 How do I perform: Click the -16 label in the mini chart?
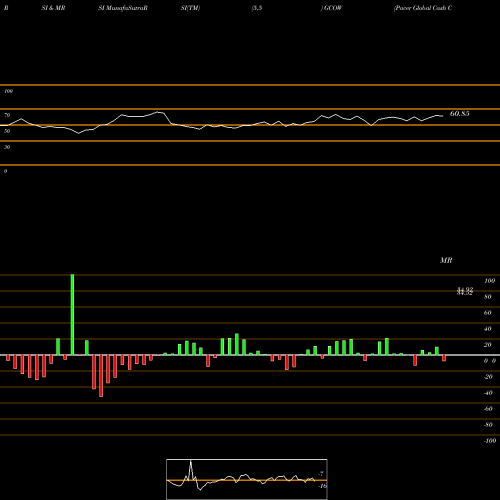click(322, 486)
